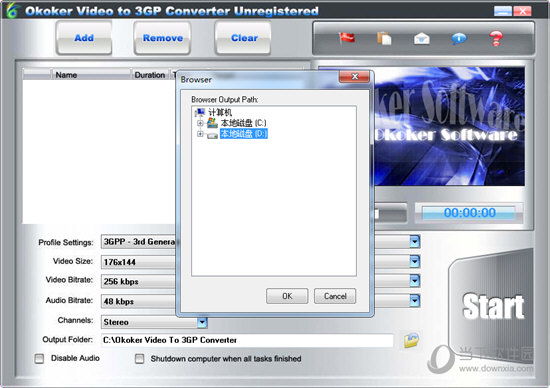
Task: Open the Channels Stereo dropdown
Action: 202,322
